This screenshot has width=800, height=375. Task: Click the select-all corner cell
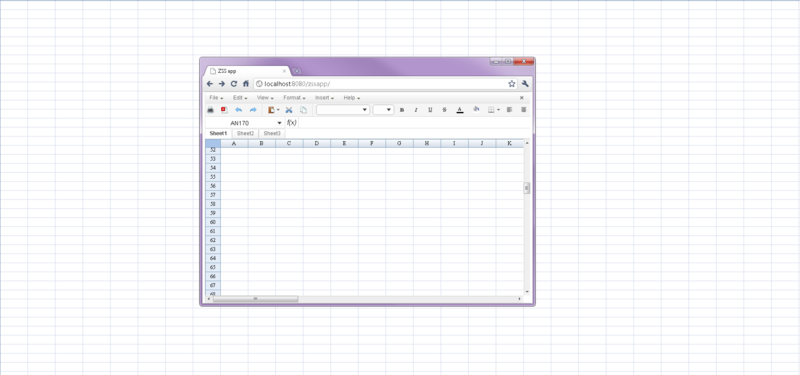click(213, 143)
